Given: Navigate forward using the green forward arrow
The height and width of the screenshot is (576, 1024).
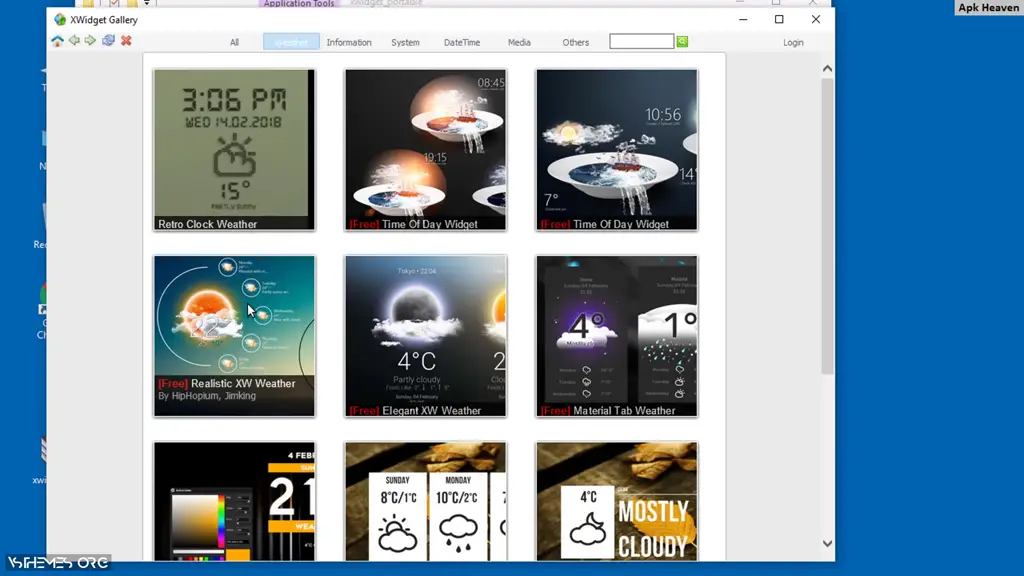Looking at the screenshot, I should 90,41.
